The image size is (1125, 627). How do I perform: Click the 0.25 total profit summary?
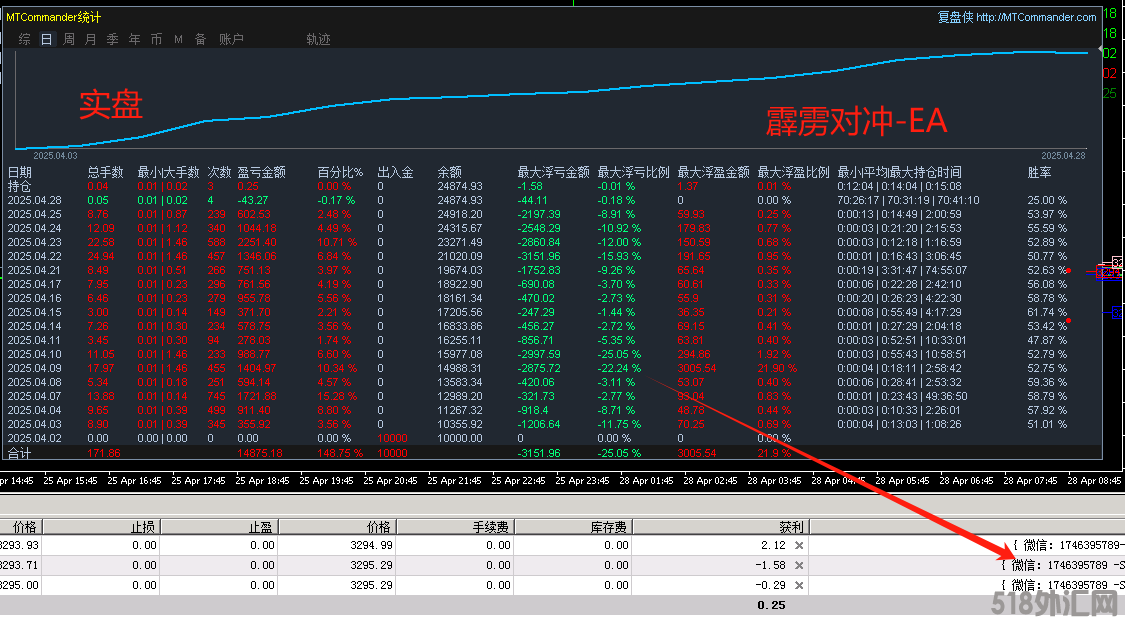[771, 605]
